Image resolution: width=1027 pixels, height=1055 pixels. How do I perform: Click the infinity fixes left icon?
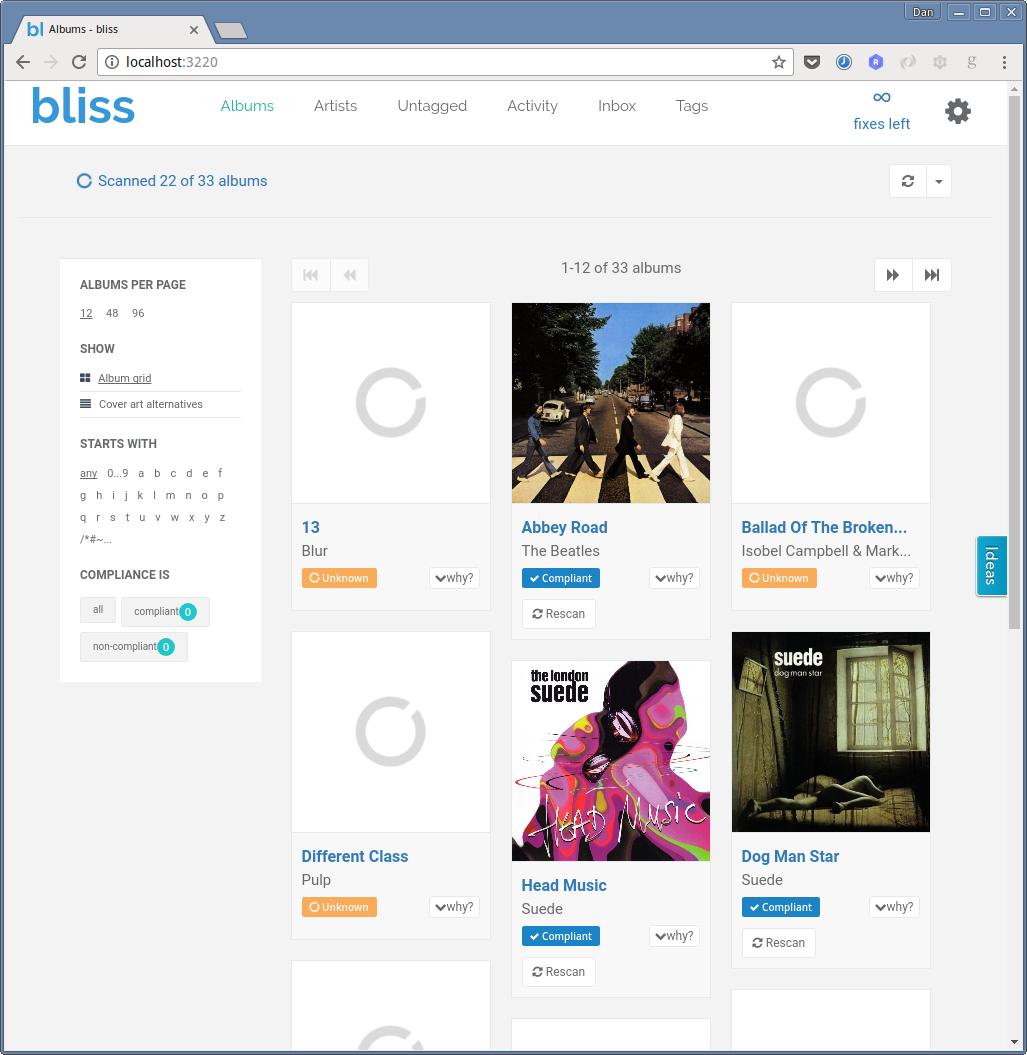(x=882, y=98)
